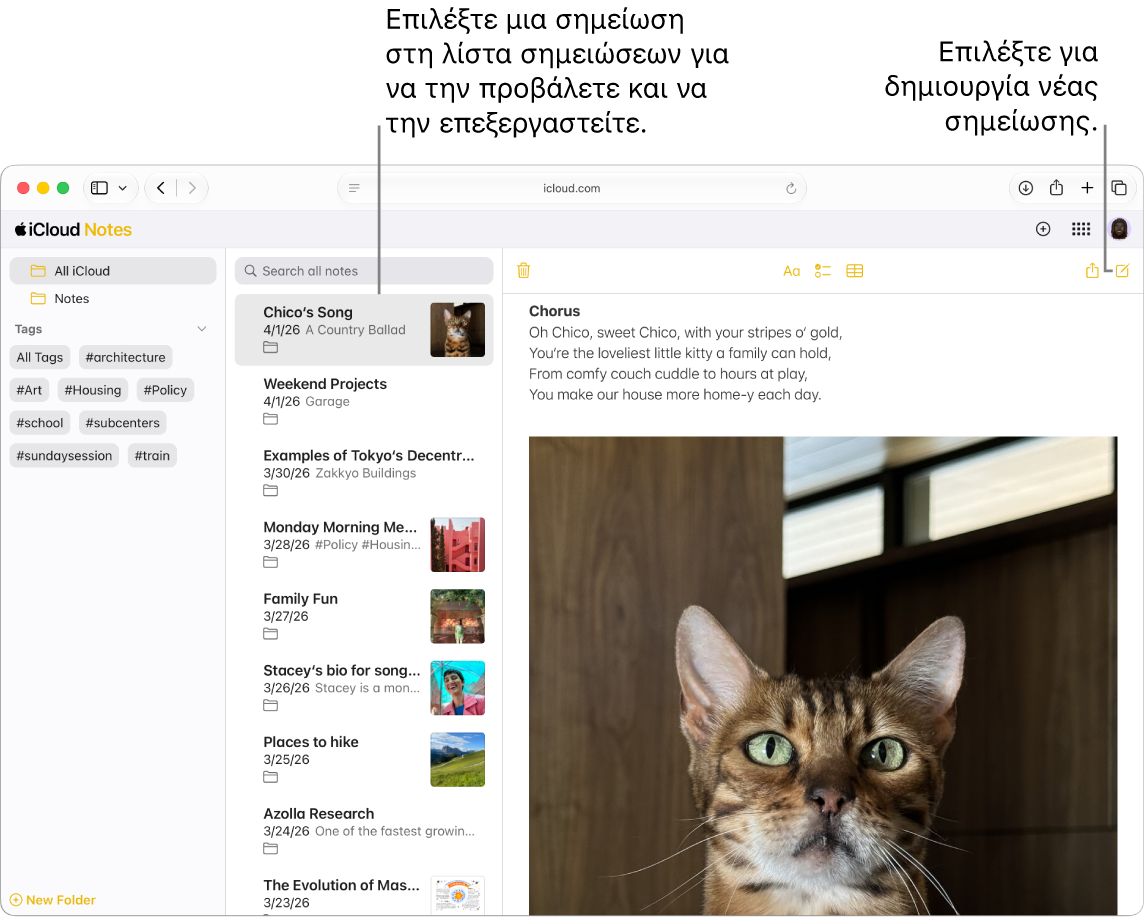Screen dimensions: 1144x918
Task: Click the icloud.com address bar
Action: [572, 188]
